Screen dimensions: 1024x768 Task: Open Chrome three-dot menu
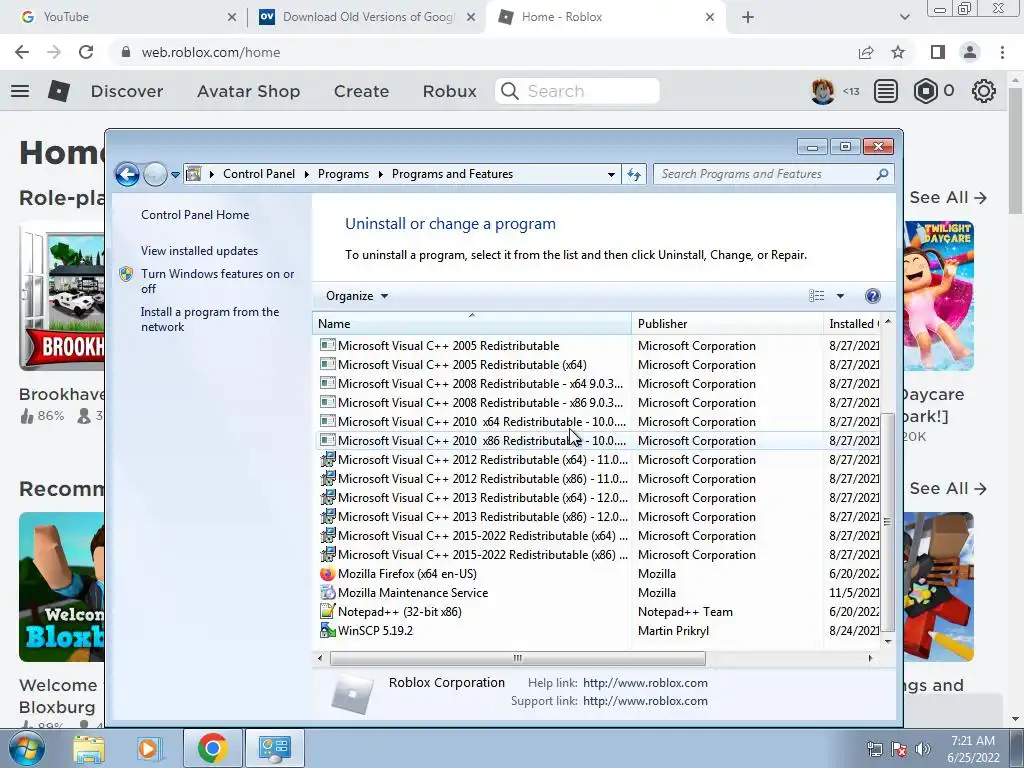point(1002,52)
